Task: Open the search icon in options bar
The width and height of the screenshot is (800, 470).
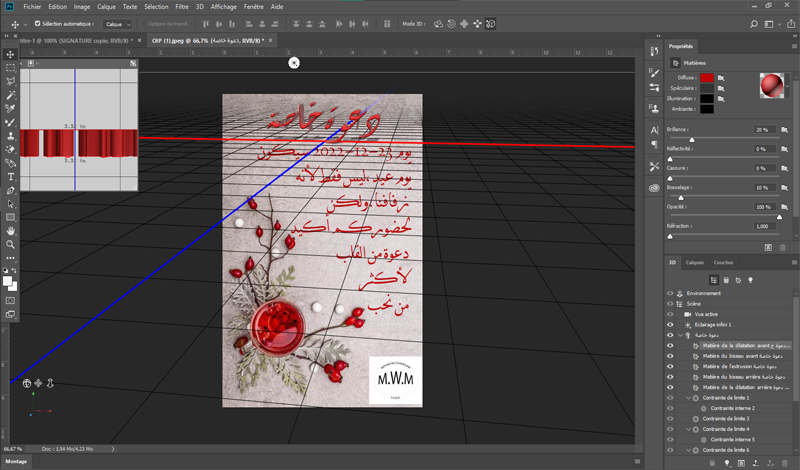Action: [x=754, y=24]
